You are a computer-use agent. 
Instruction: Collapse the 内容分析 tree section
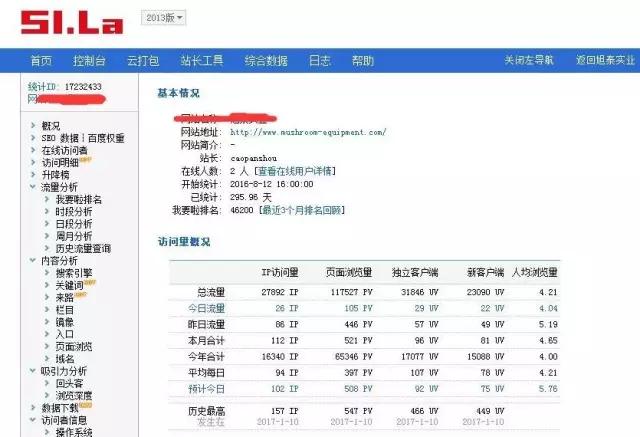point(33,261)
